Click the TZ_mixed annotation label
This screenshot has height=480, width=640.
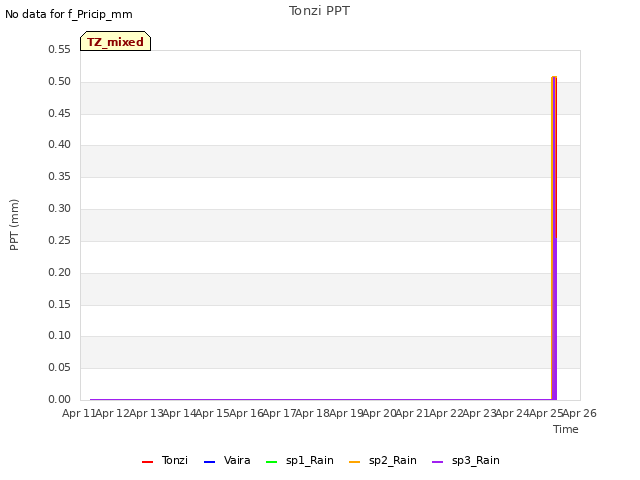click(116, 41)
